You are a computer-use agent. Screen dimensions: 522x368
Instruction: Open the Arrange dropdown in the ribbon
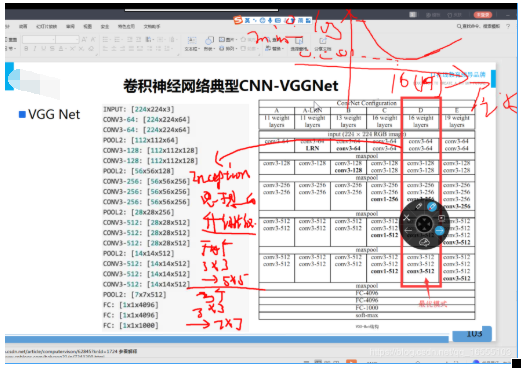pos(228,49)
